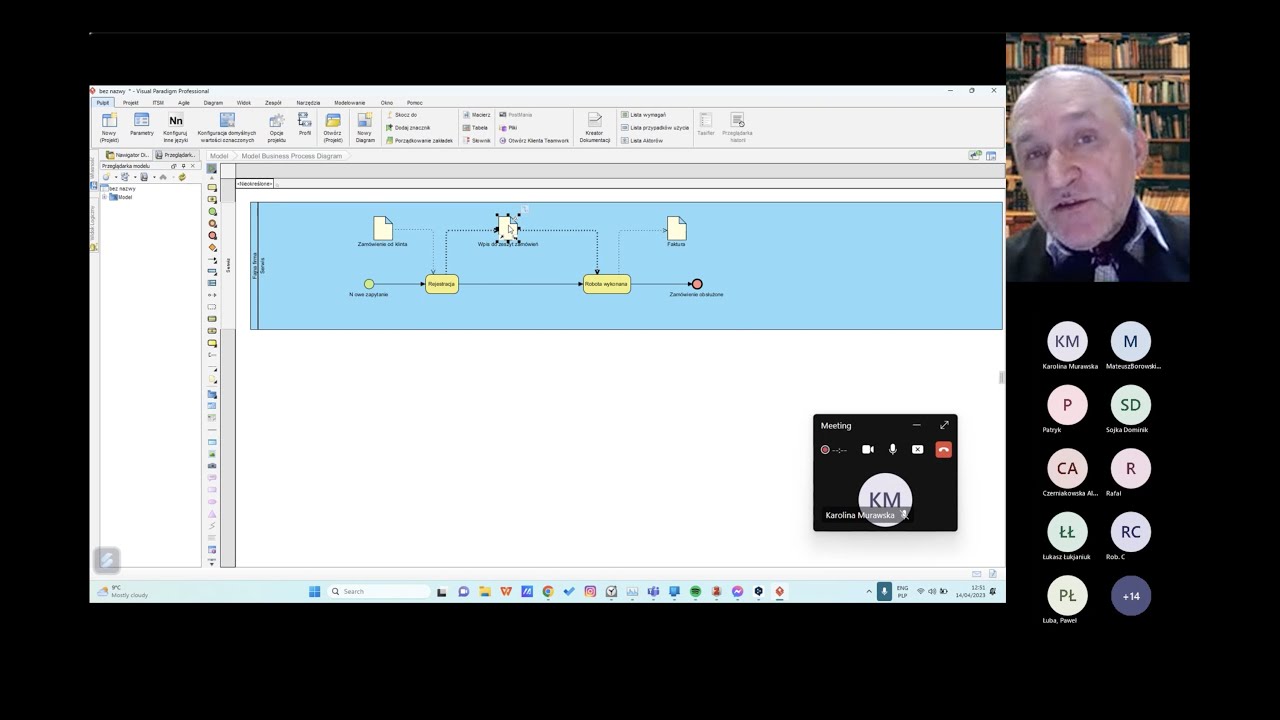Click red hang-up button in Meeting window
1280x720 pixels.
pos(943,450)
